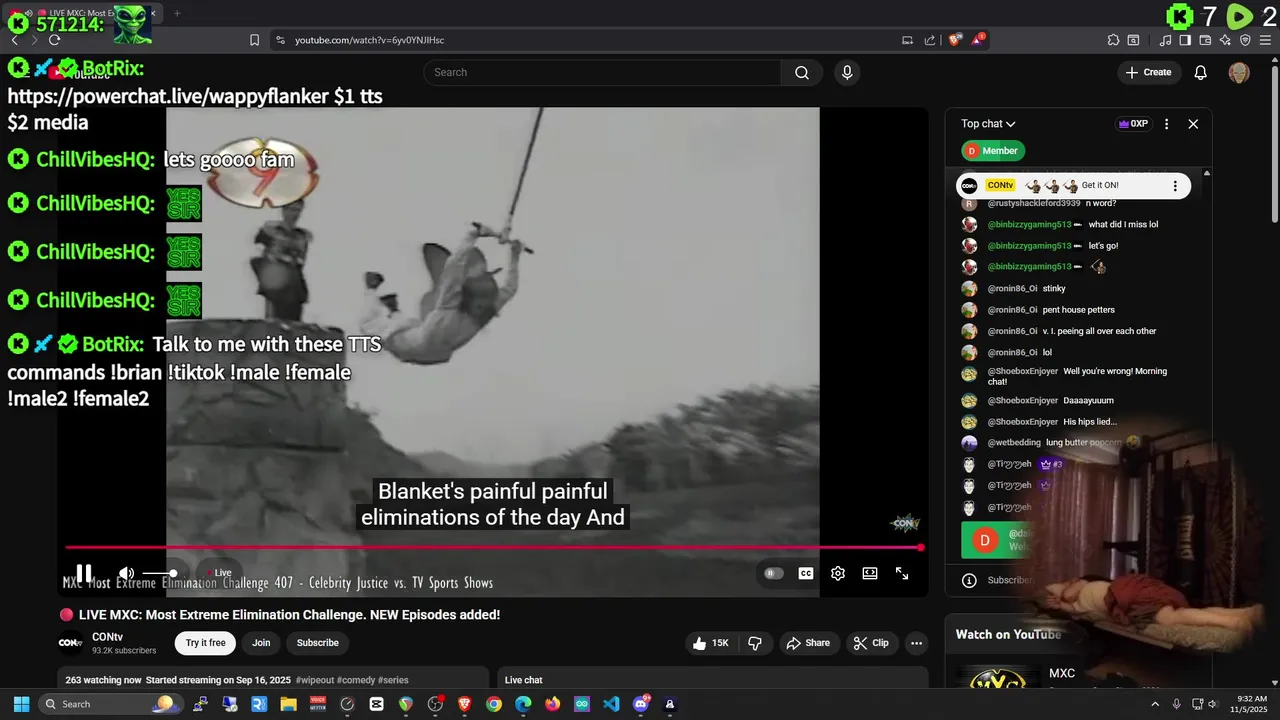Dislike the video

coord(755,643)
